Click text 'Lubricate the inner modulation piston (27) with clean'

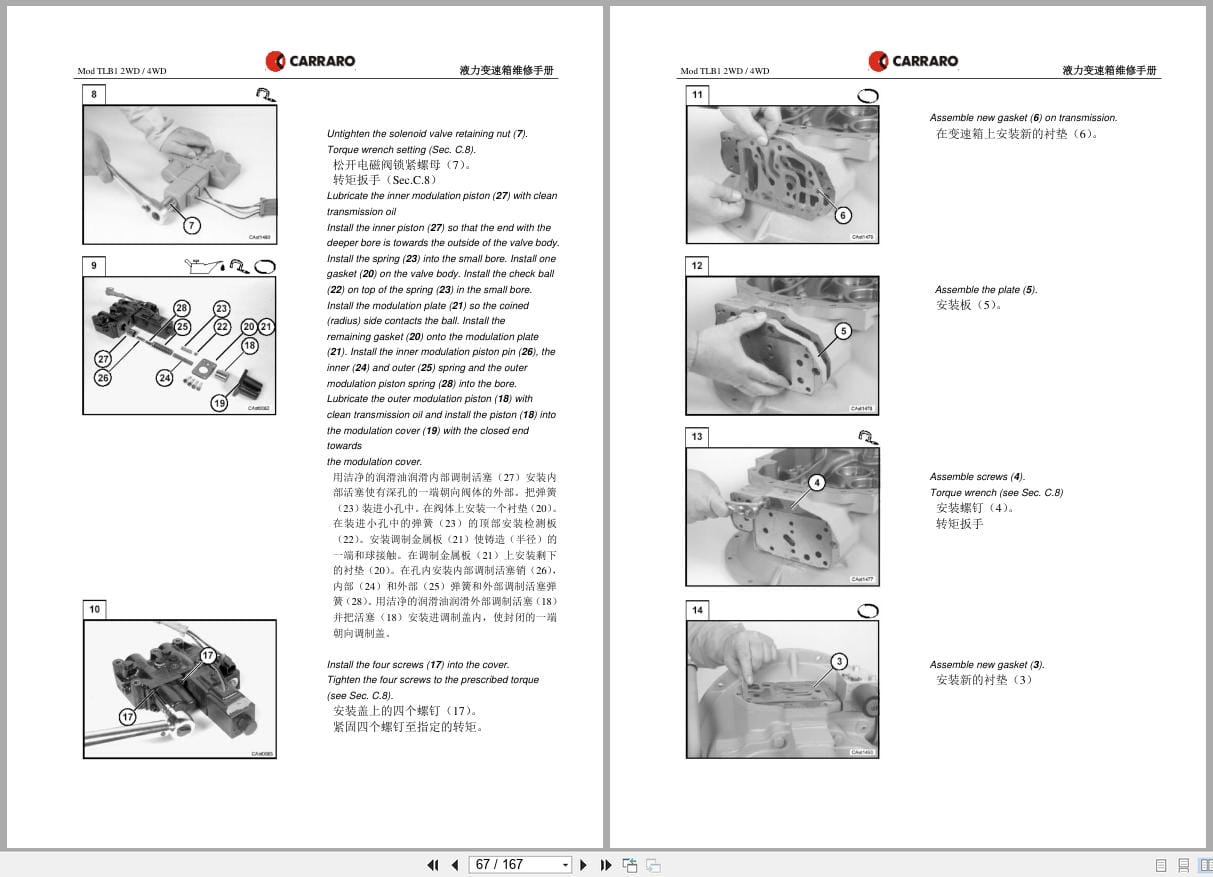click(x=442, y=196)
